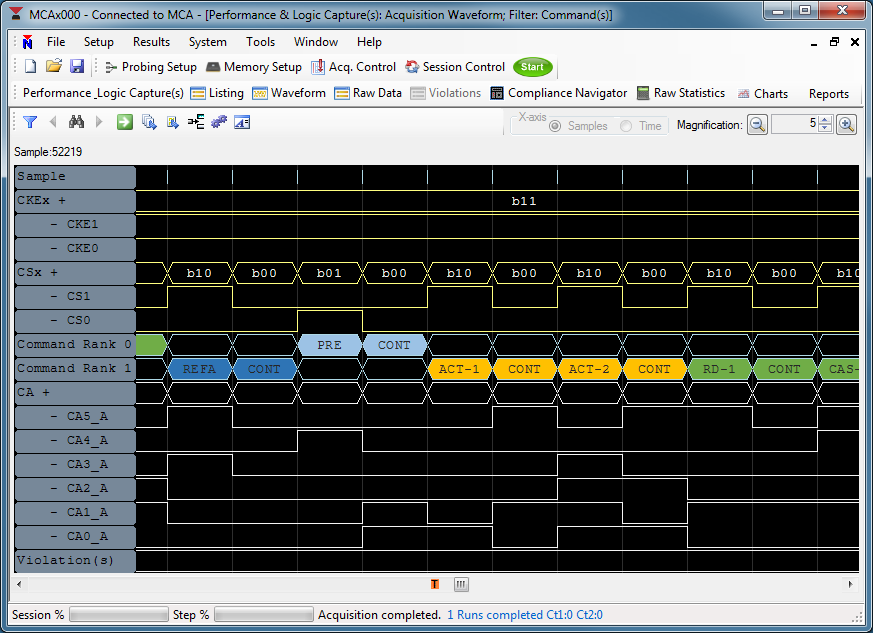Go to previous search result arrow
873x633 pixels.
(x=53, y=122)
